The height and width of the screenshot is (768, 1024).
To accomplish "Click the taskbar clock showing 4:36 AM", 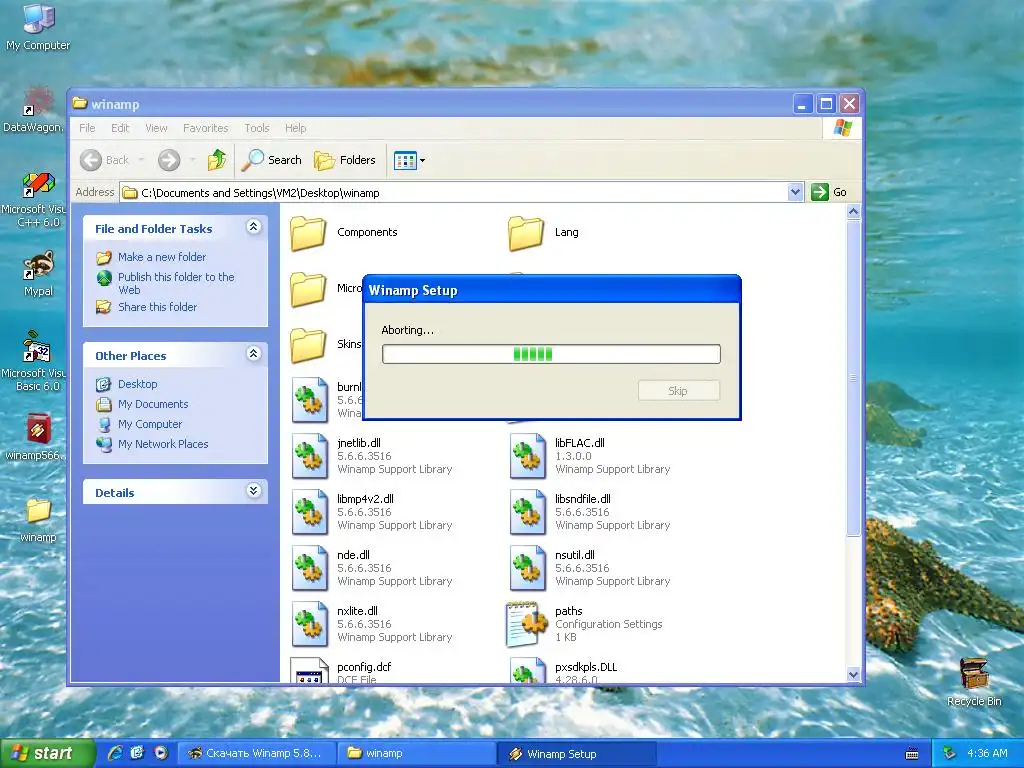I will click(987, 754).
